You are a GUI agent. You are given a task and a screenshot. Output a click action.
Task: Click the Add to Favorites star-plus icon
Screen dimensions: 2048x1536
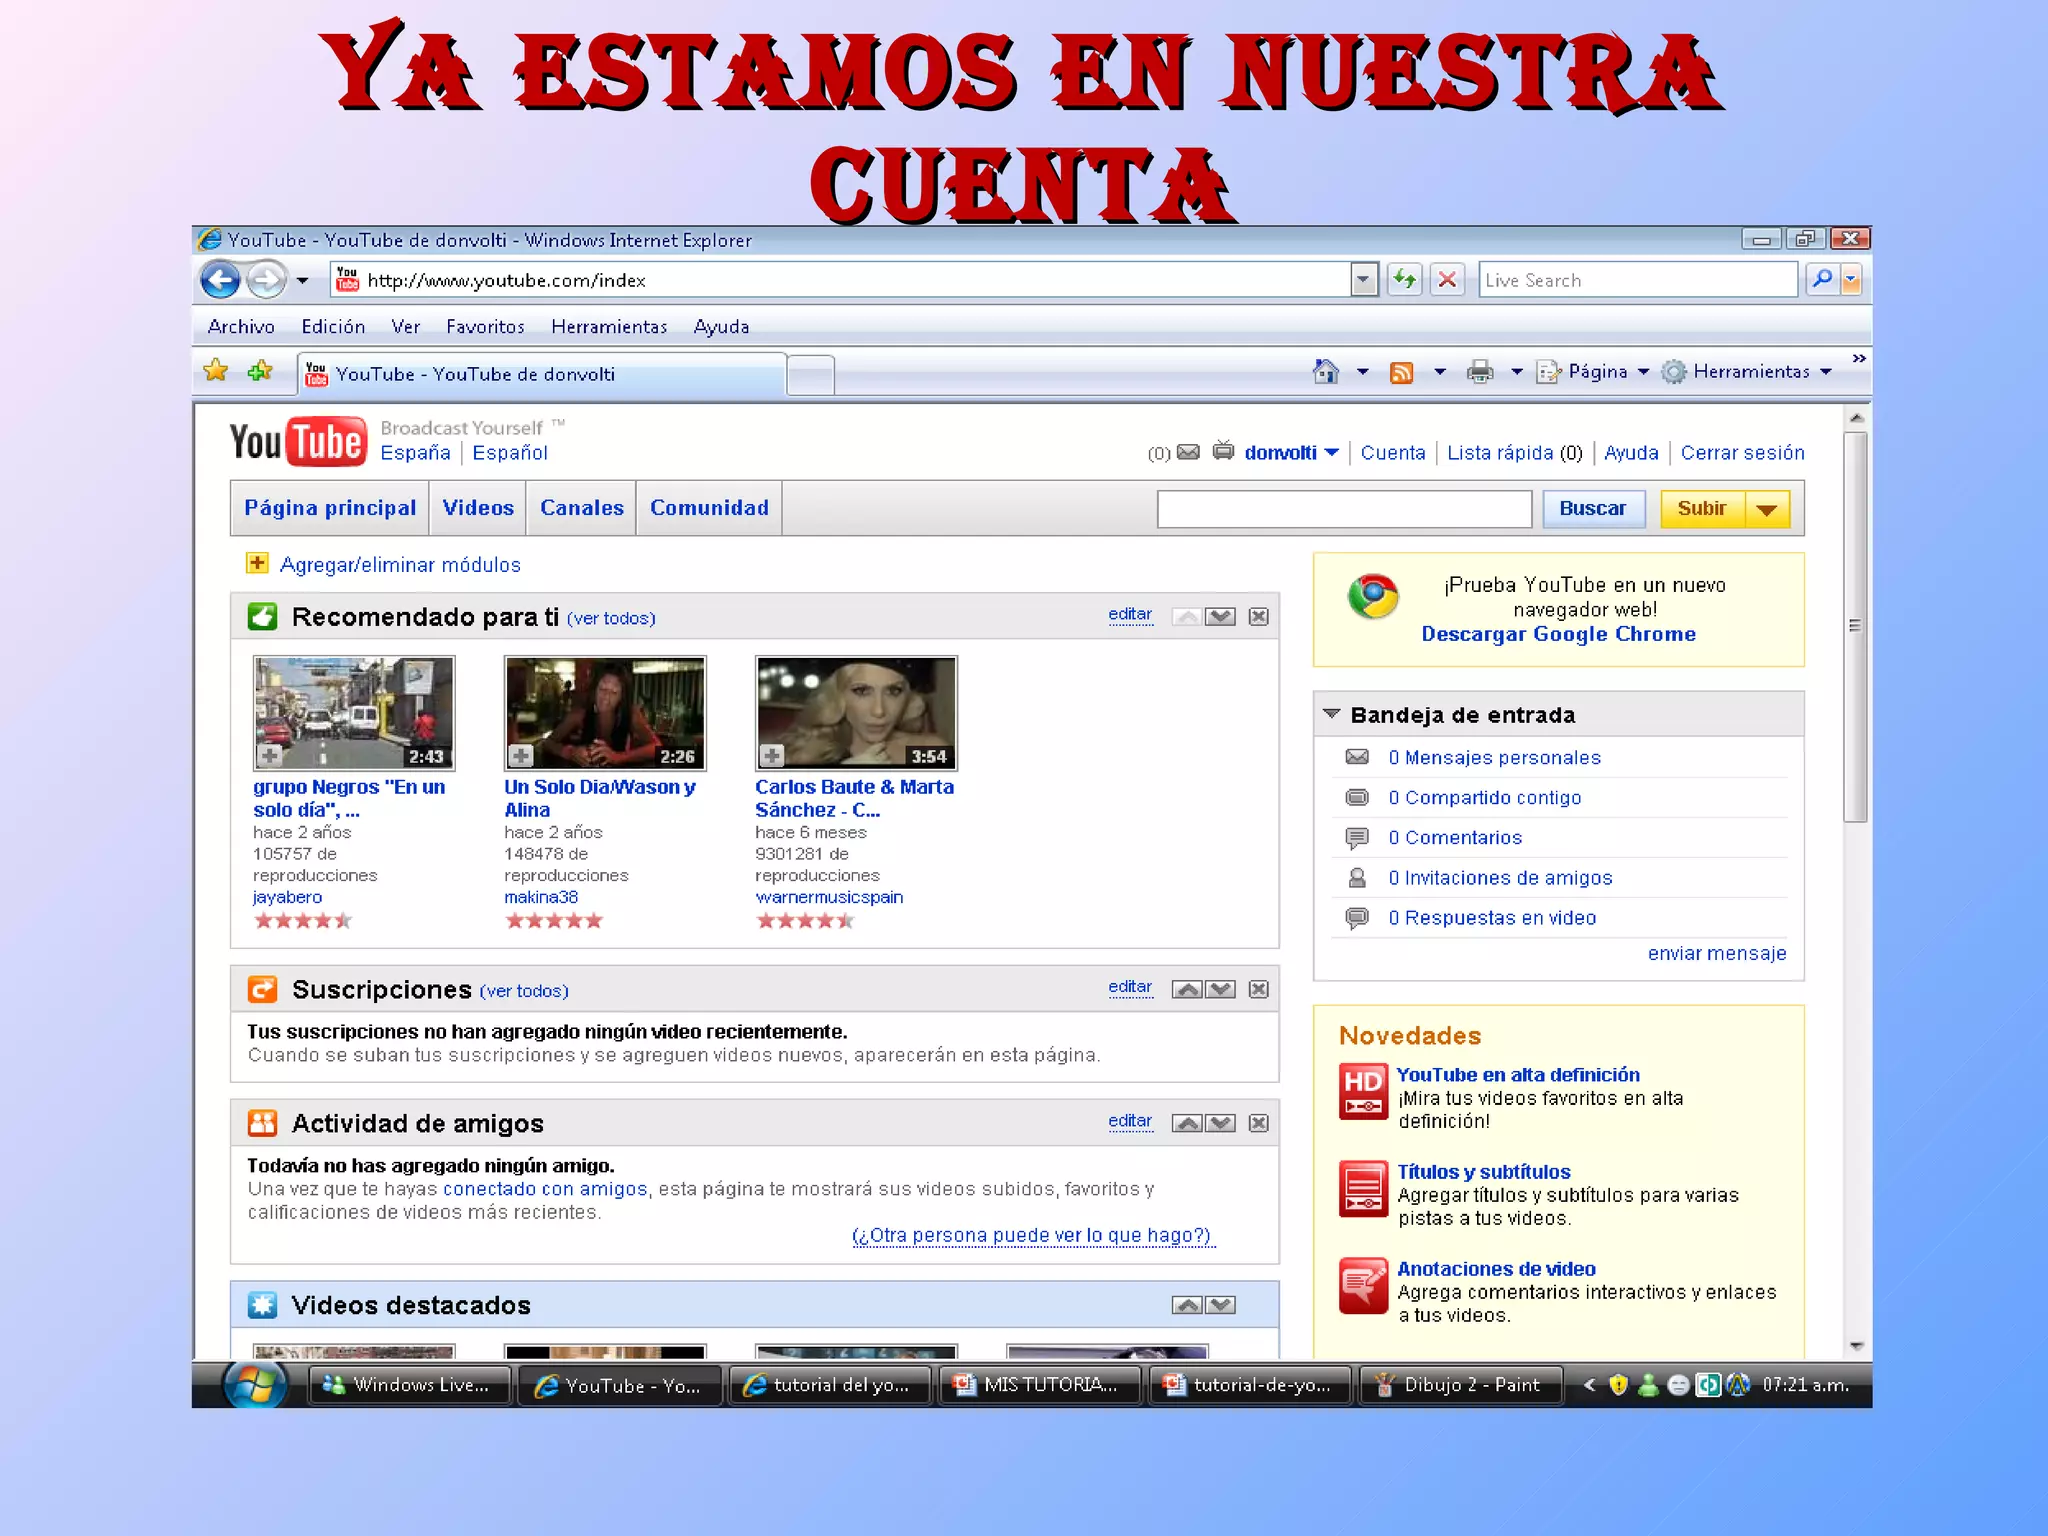click(260, 372)
